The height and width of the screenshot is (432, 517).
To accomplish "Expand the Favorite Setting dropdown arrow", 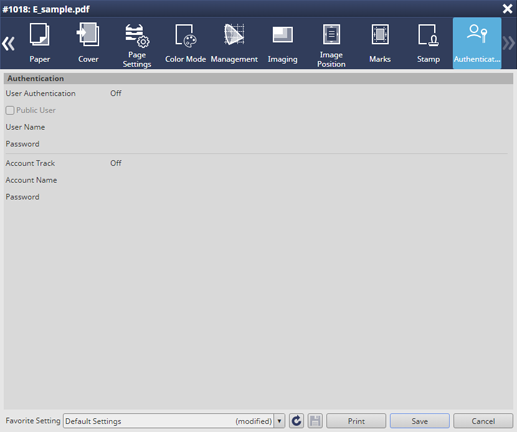I will pyautogui.click(x=279, y=421).
